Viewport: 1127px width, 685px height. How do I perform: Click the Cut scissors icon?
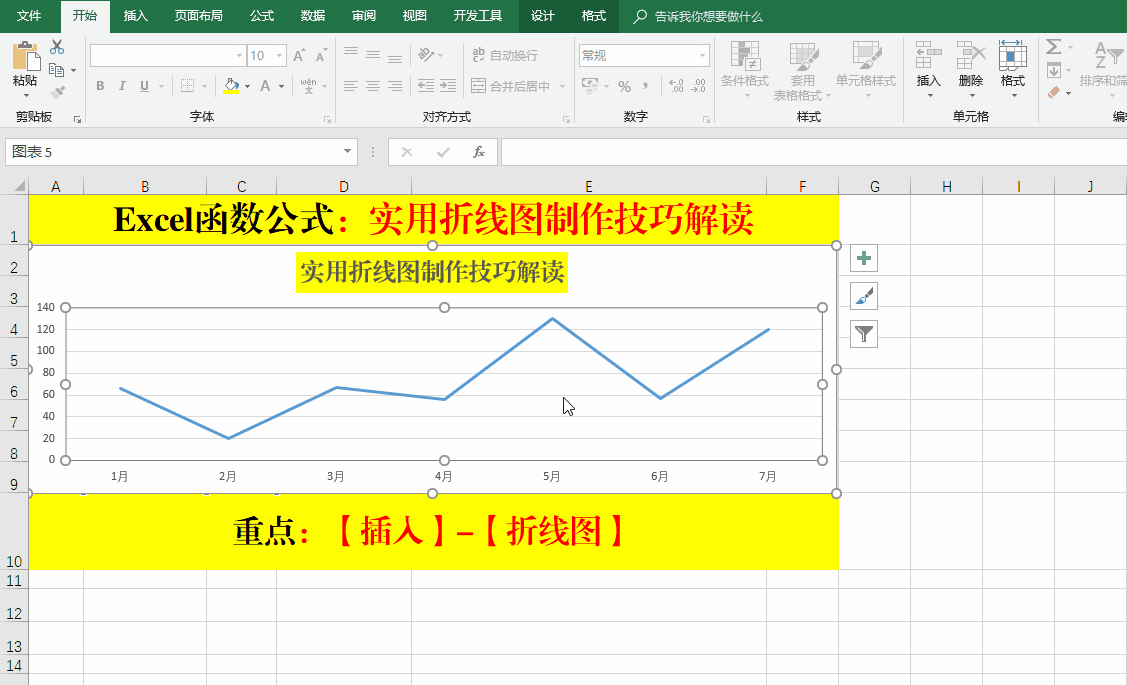pyautogui.click(x=57, y=47)
